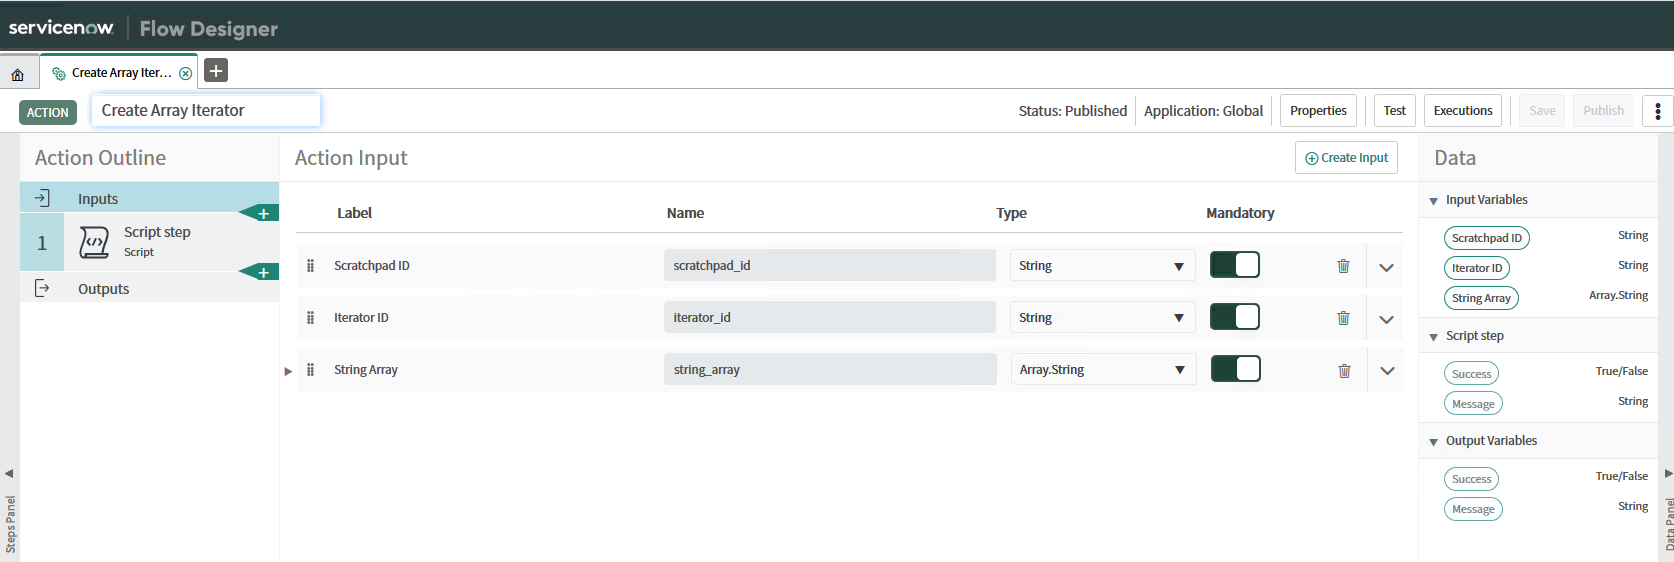Click the scratchpad_id name field

(829, 266)
